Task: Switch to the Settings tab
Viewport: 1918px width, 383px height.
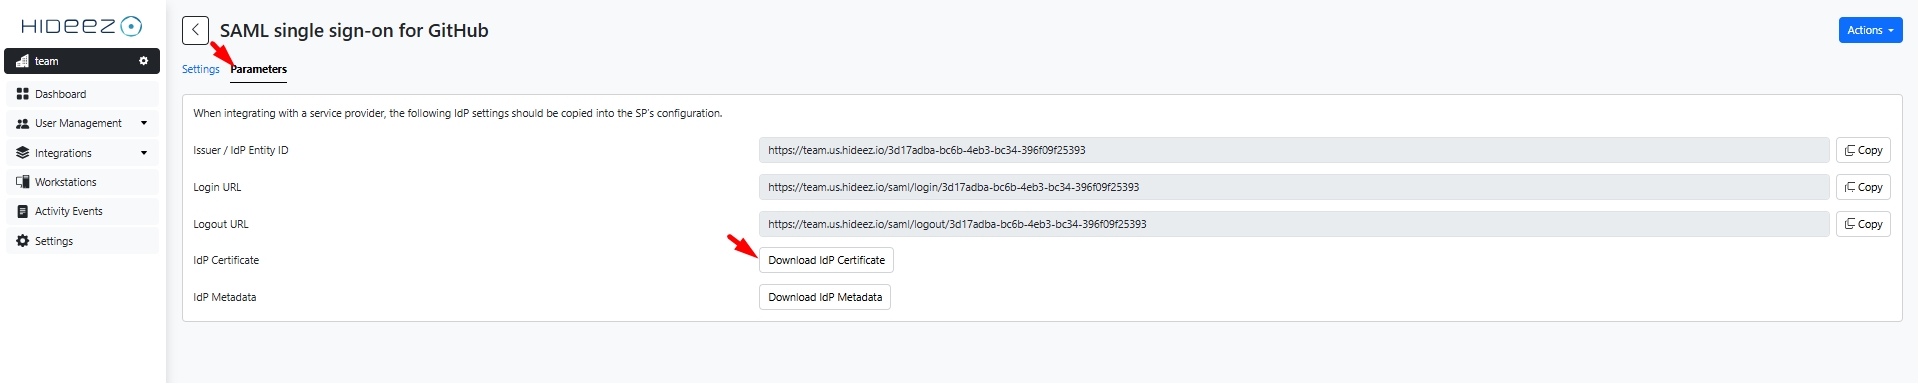Action: tap(200, 69)
